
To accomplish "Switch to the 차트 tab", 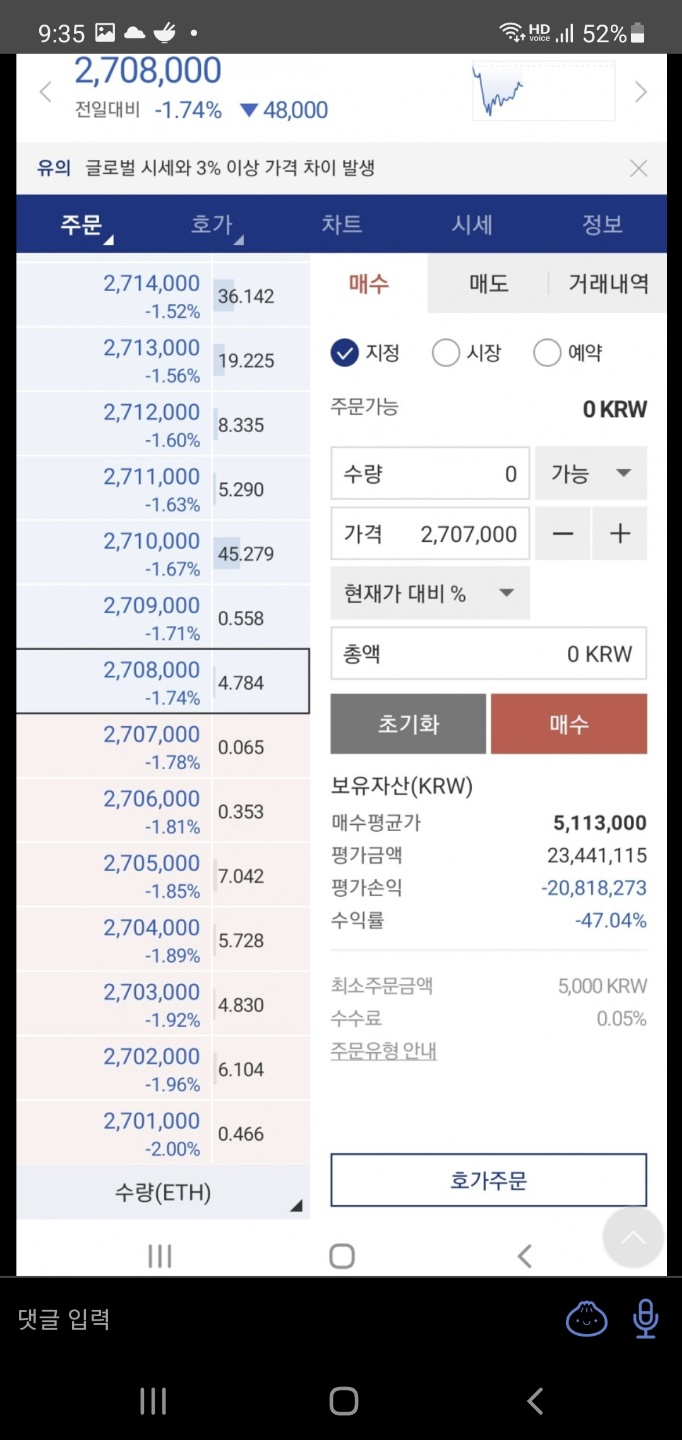I will (x=342, y=224).
